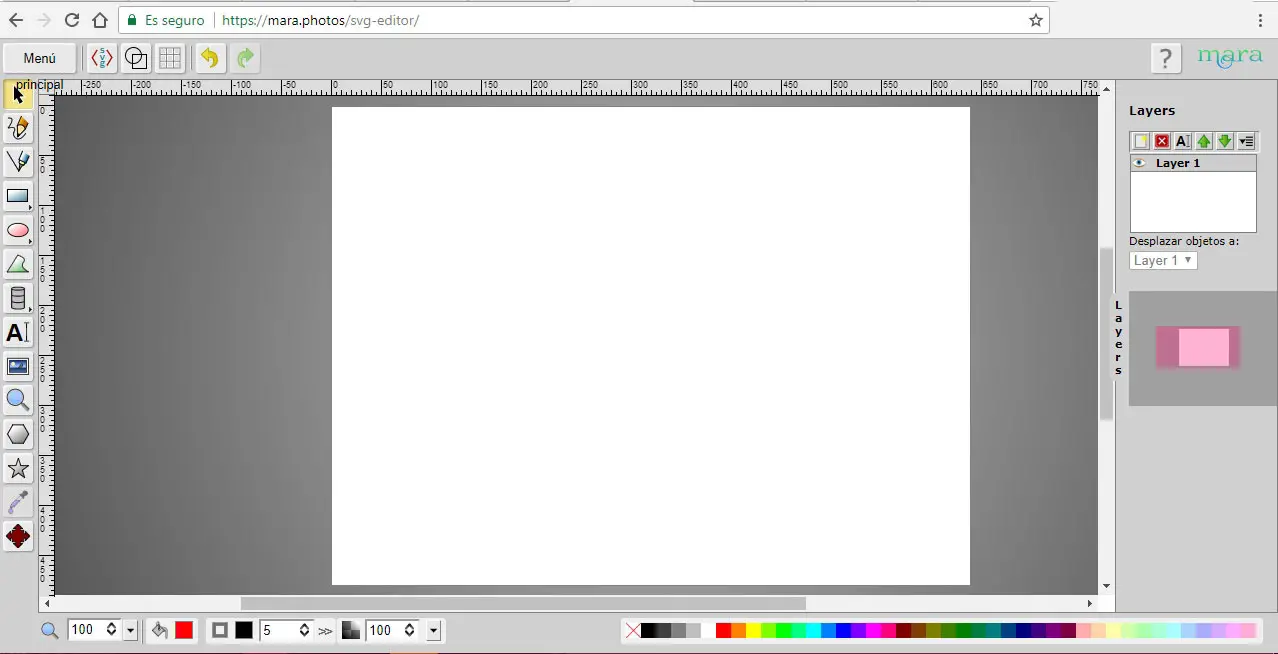
Task: Hide Layer 1 using eye icon
Action: pos(1140,163)
